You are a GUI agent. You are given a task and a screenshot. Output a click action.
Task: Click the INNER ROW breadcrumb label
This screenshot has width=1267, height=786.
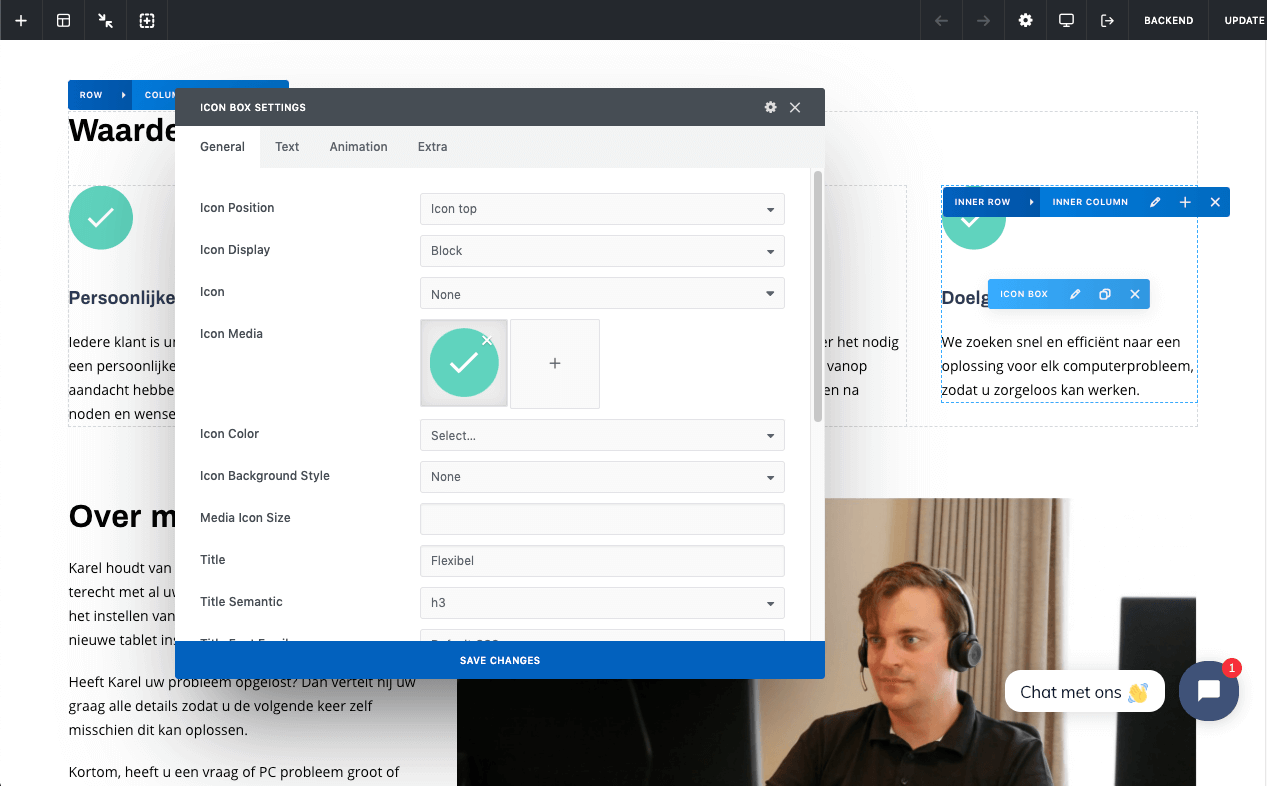[982, 202]
